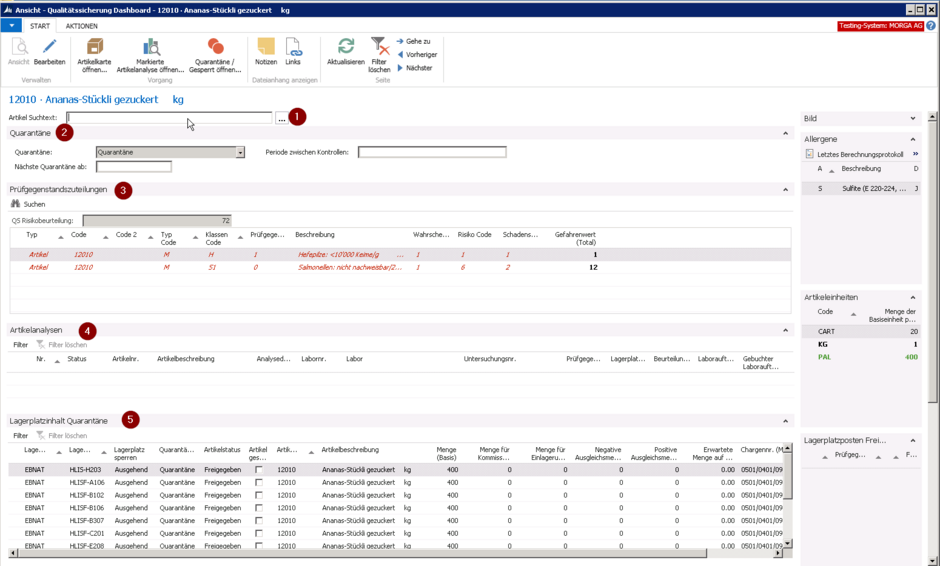This screenshot has height=566, width=940.
Task: Click the main page vertical scrollbar
Action: pyautogui.click(x=932, y=338)
